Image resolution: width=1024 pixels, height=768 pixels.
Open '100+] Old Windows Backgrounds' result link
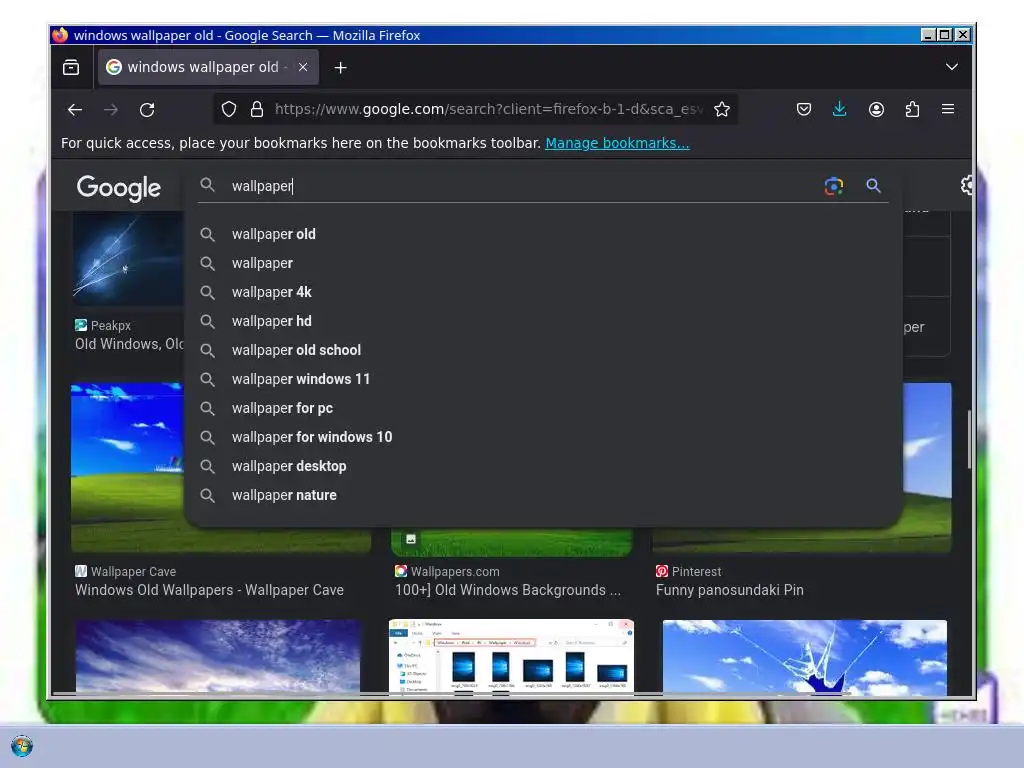tap(507, 590)
